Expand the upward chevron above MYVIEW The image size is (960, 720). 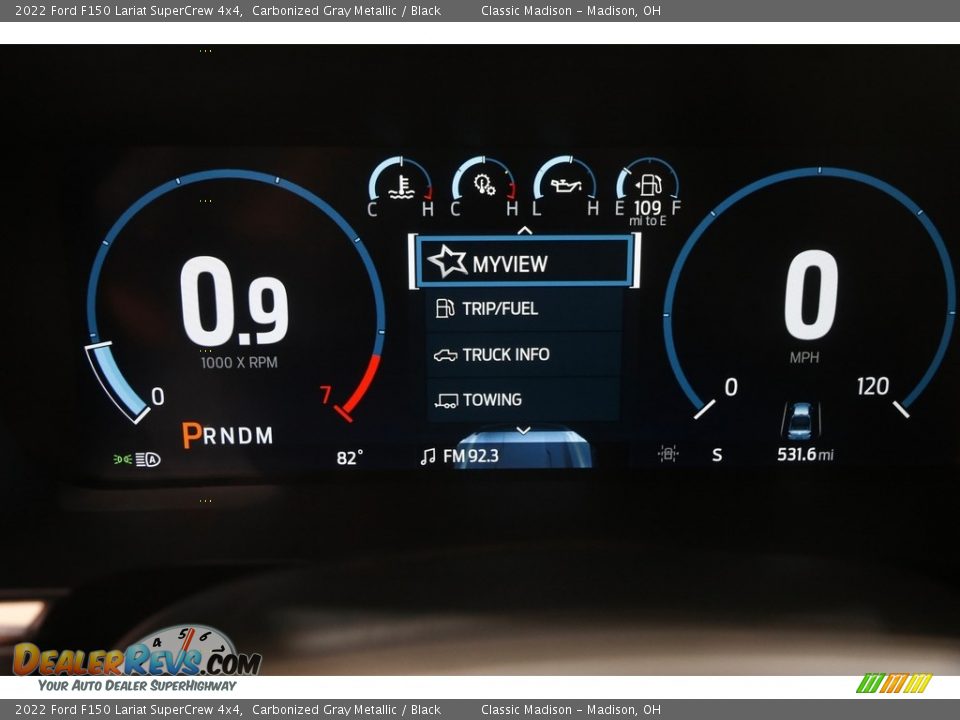coord(523,231)
